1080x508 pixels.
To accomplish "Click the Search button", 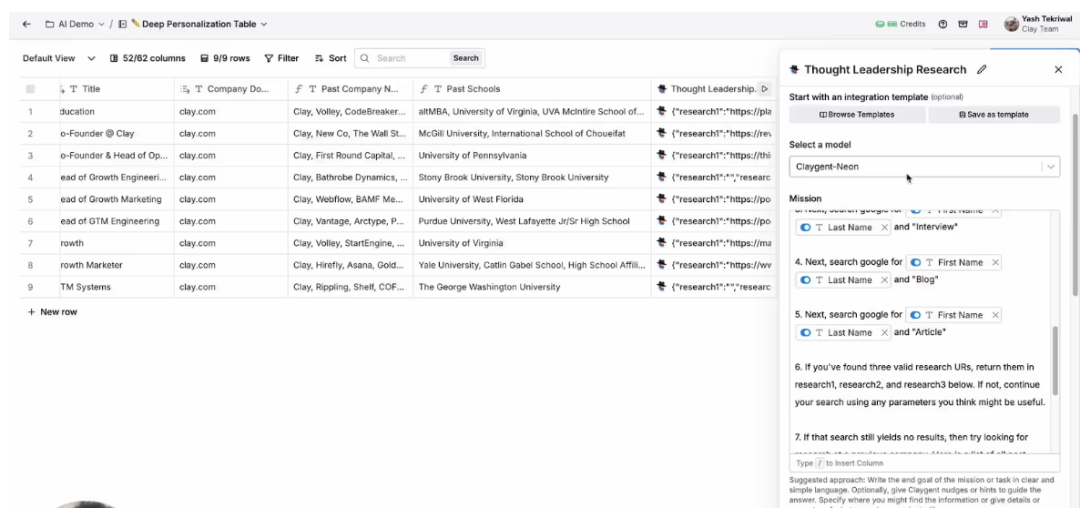I will click(466, 59).
